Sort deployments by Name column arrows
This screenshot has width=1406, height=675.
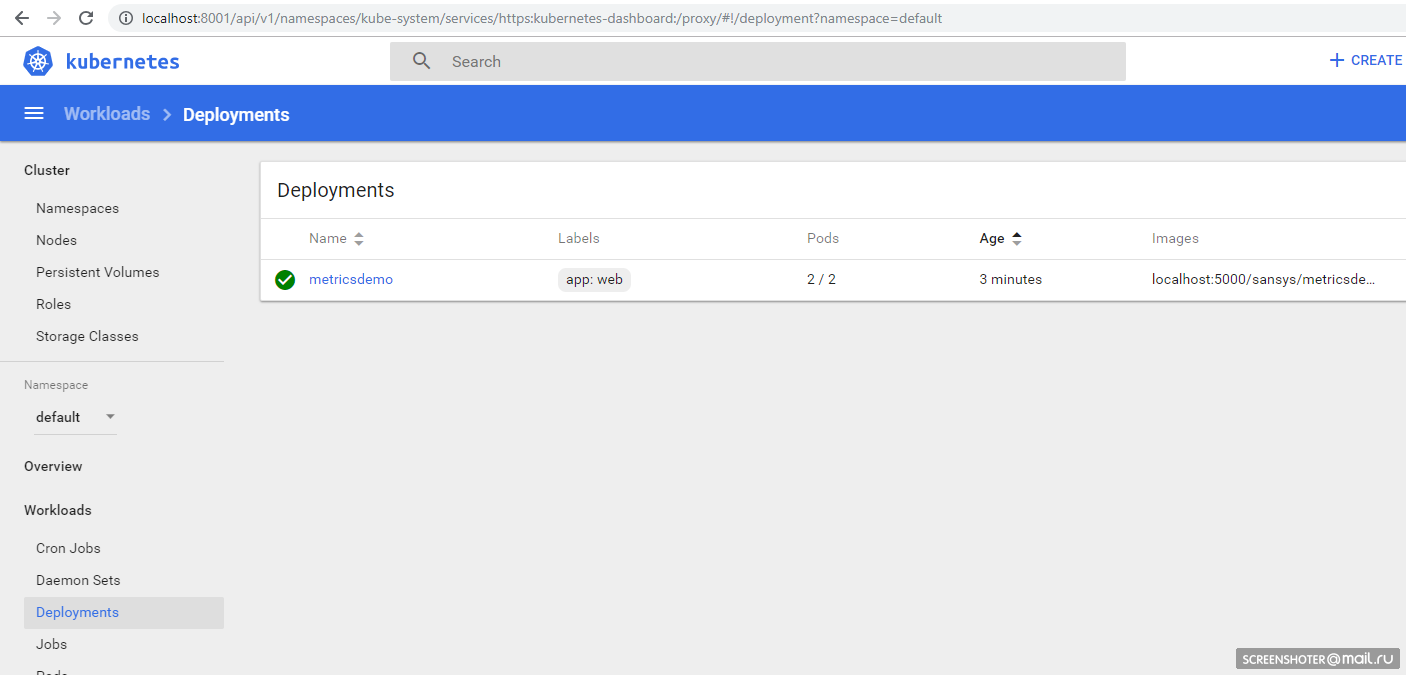tap(359, 239)
